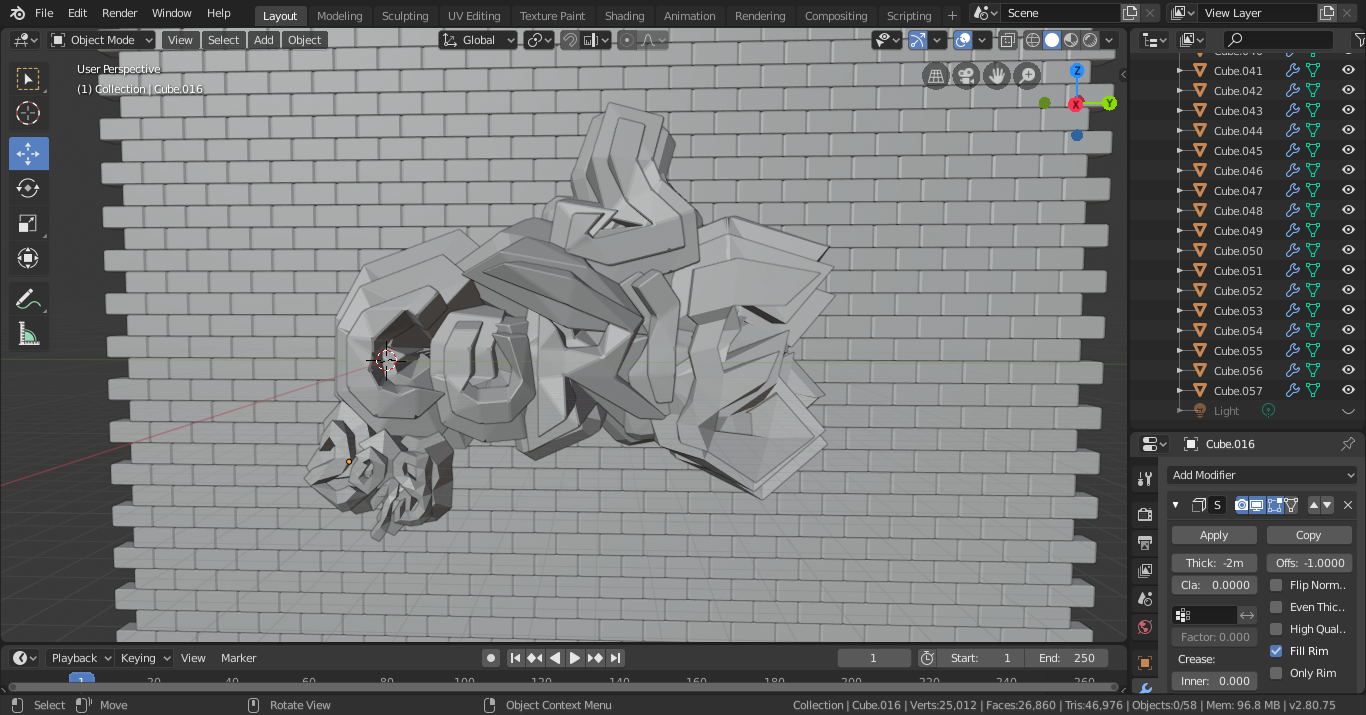Screen dimensions: 1366x715
Task: Click the Apply modifier button
Action: tap(1213, 535)
